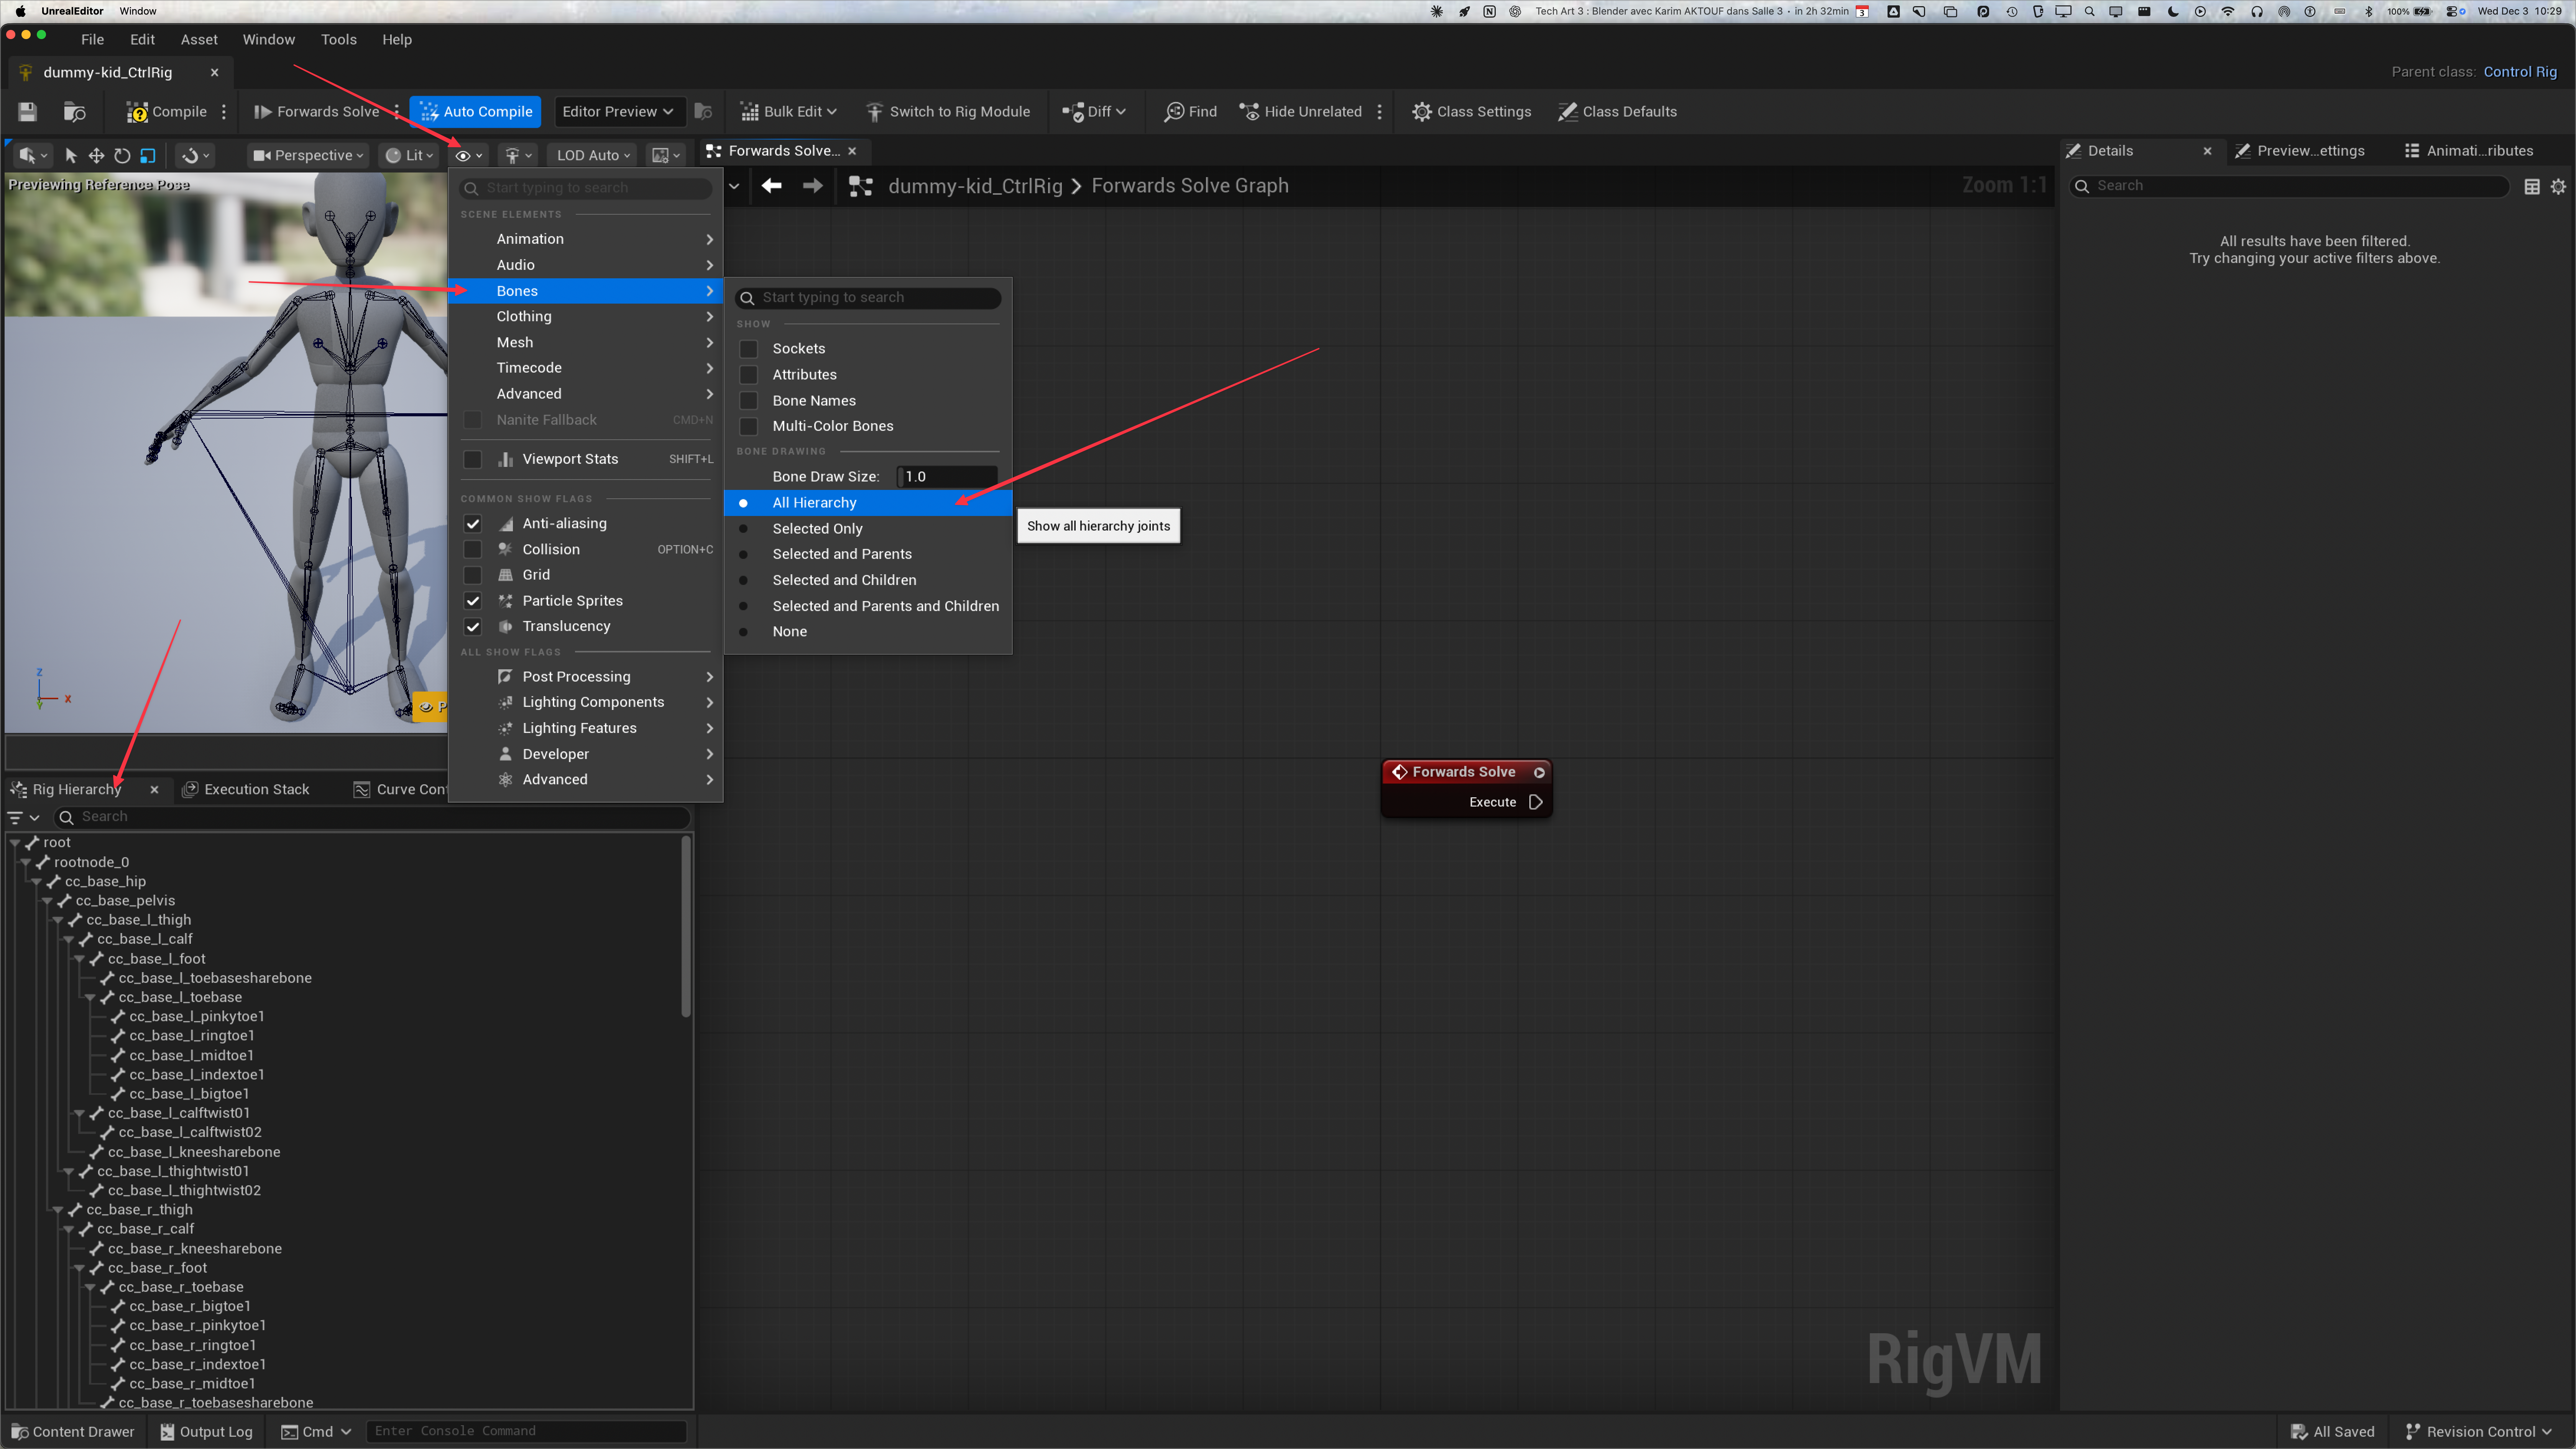Turn on the Grid show flag checkbox
Image resolution: width=2576 pixels, height=1449 pixels.
[473, 575]
